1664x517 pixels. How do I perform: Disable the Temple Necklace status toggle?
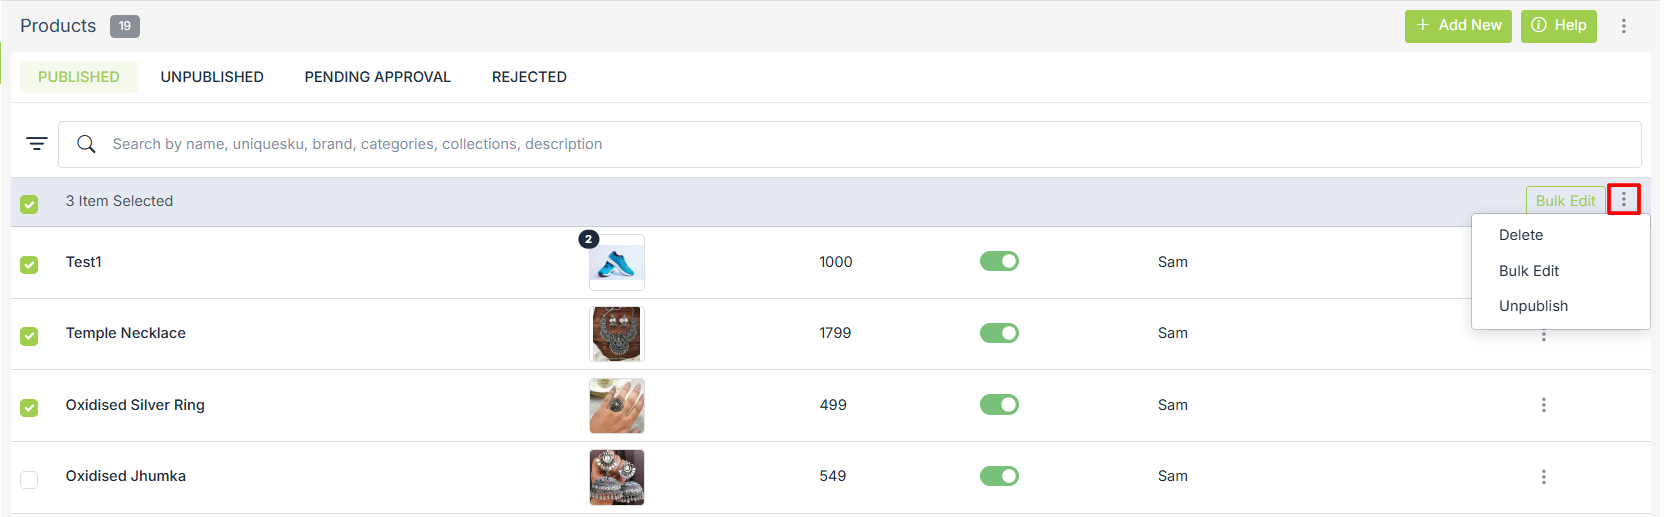999,333
